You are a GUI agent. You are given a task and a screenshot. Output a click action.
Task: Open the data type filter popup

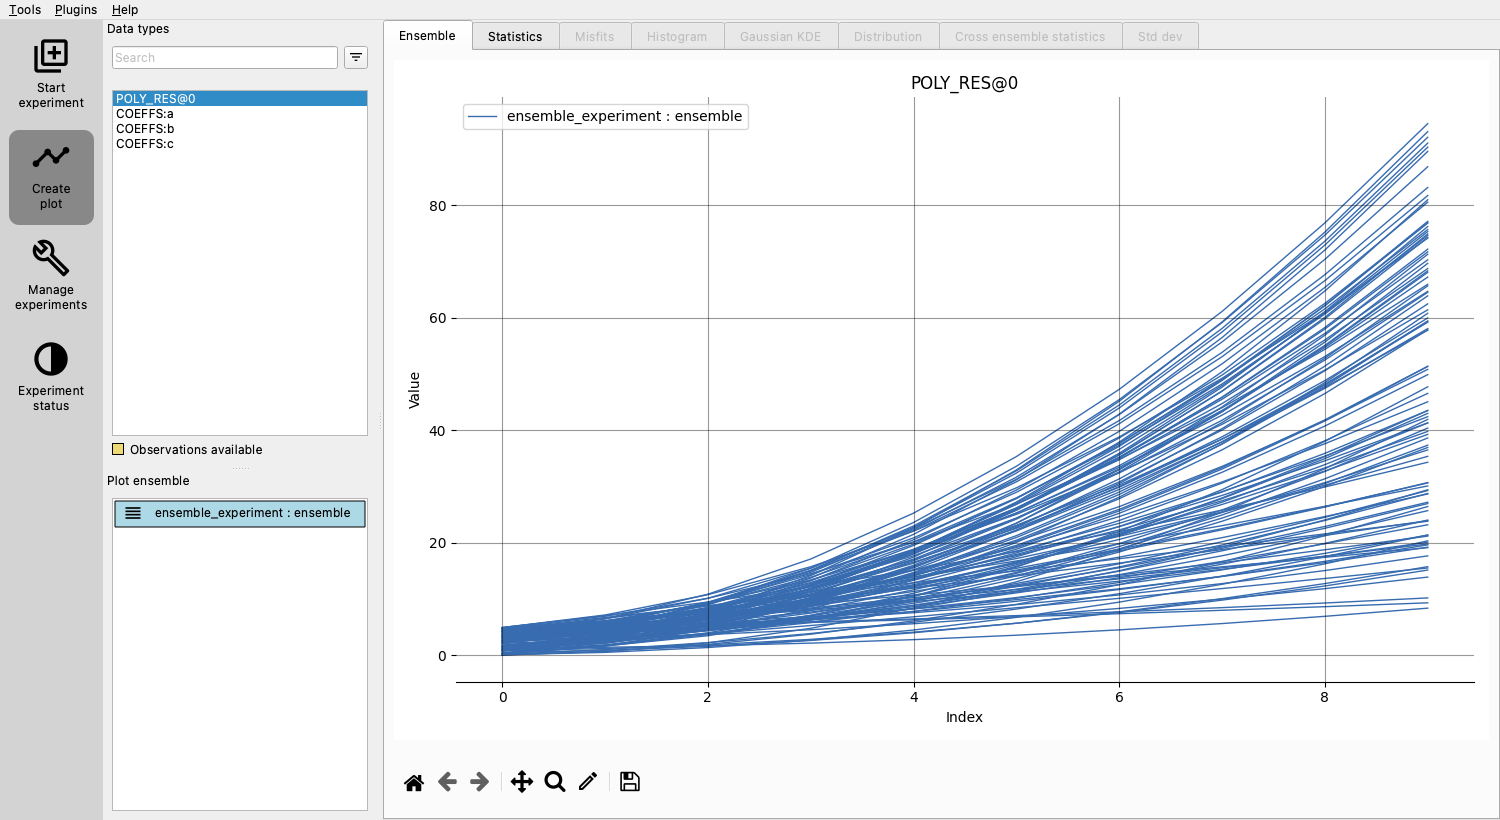click(x=356, y=58)
